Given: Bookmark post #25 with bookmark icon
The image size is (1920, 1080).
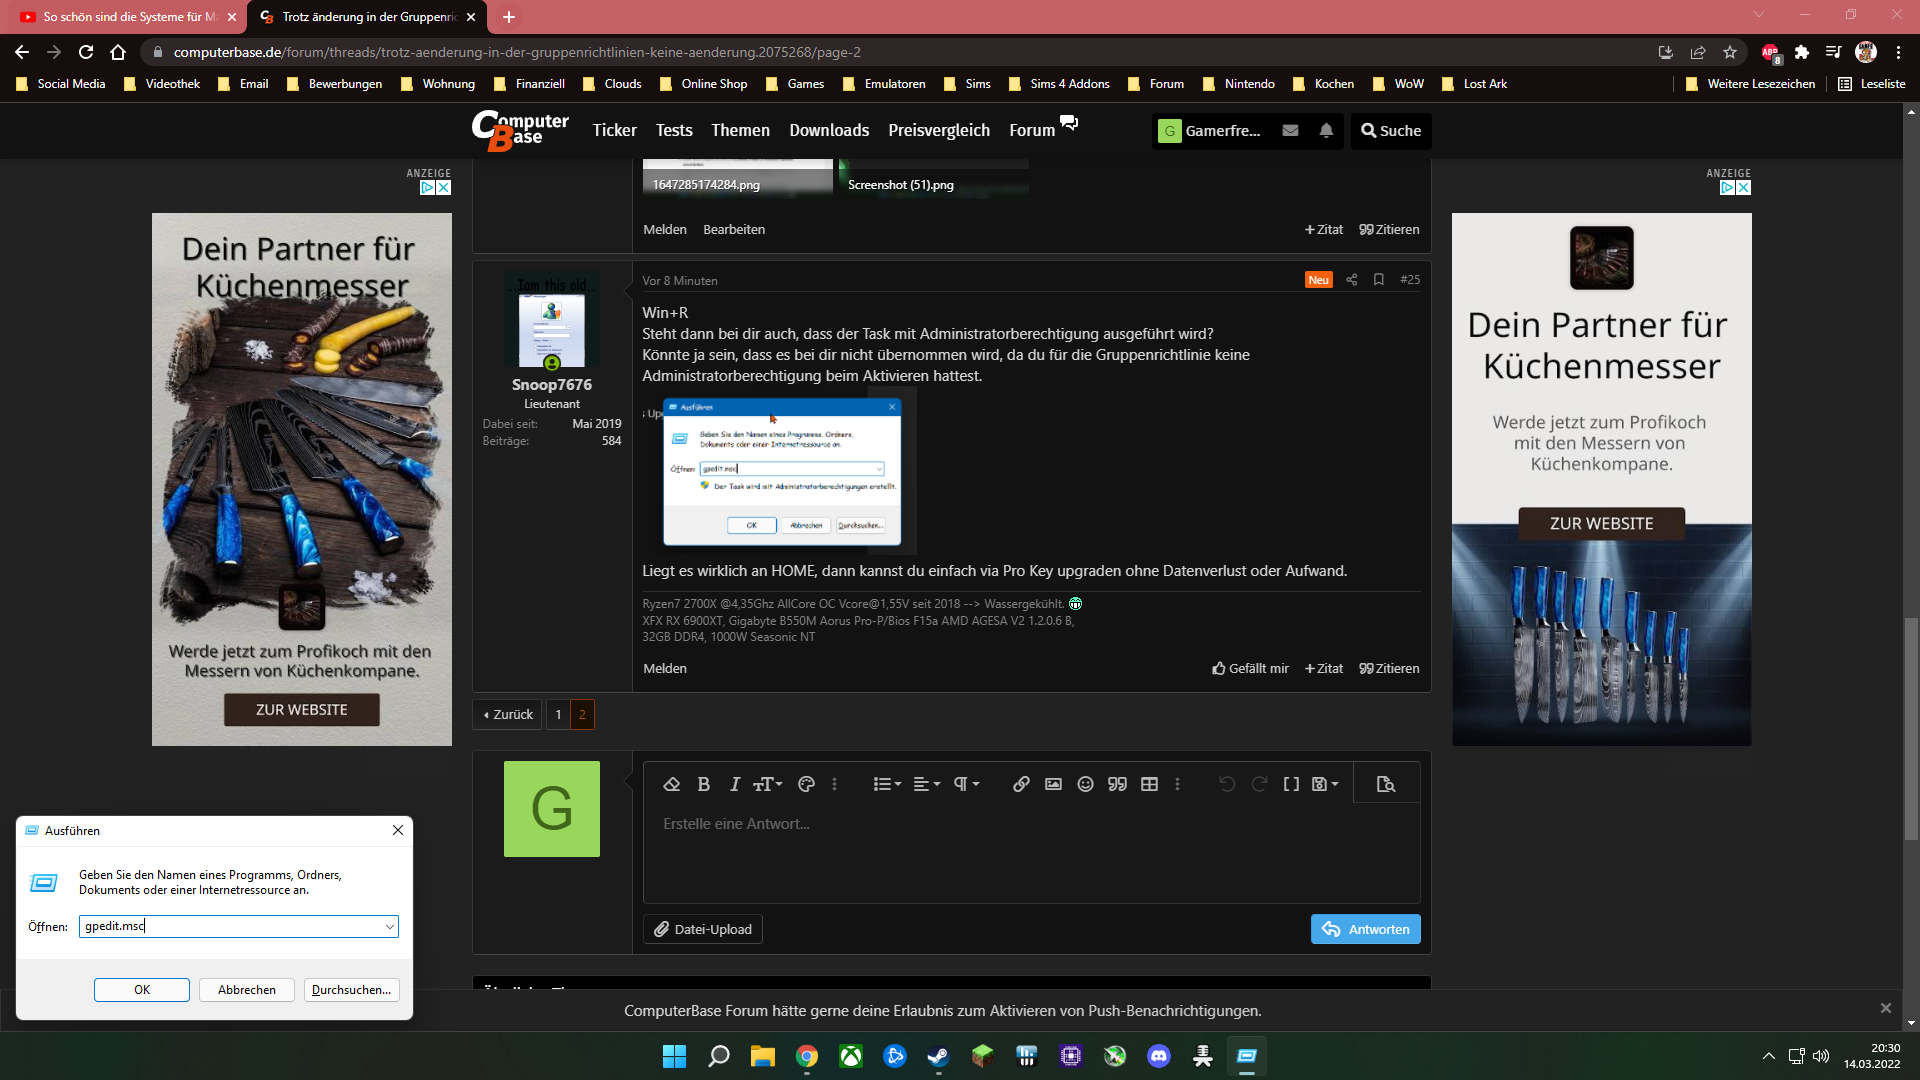Looking at the screenshot, I should tap(1379, 280).
